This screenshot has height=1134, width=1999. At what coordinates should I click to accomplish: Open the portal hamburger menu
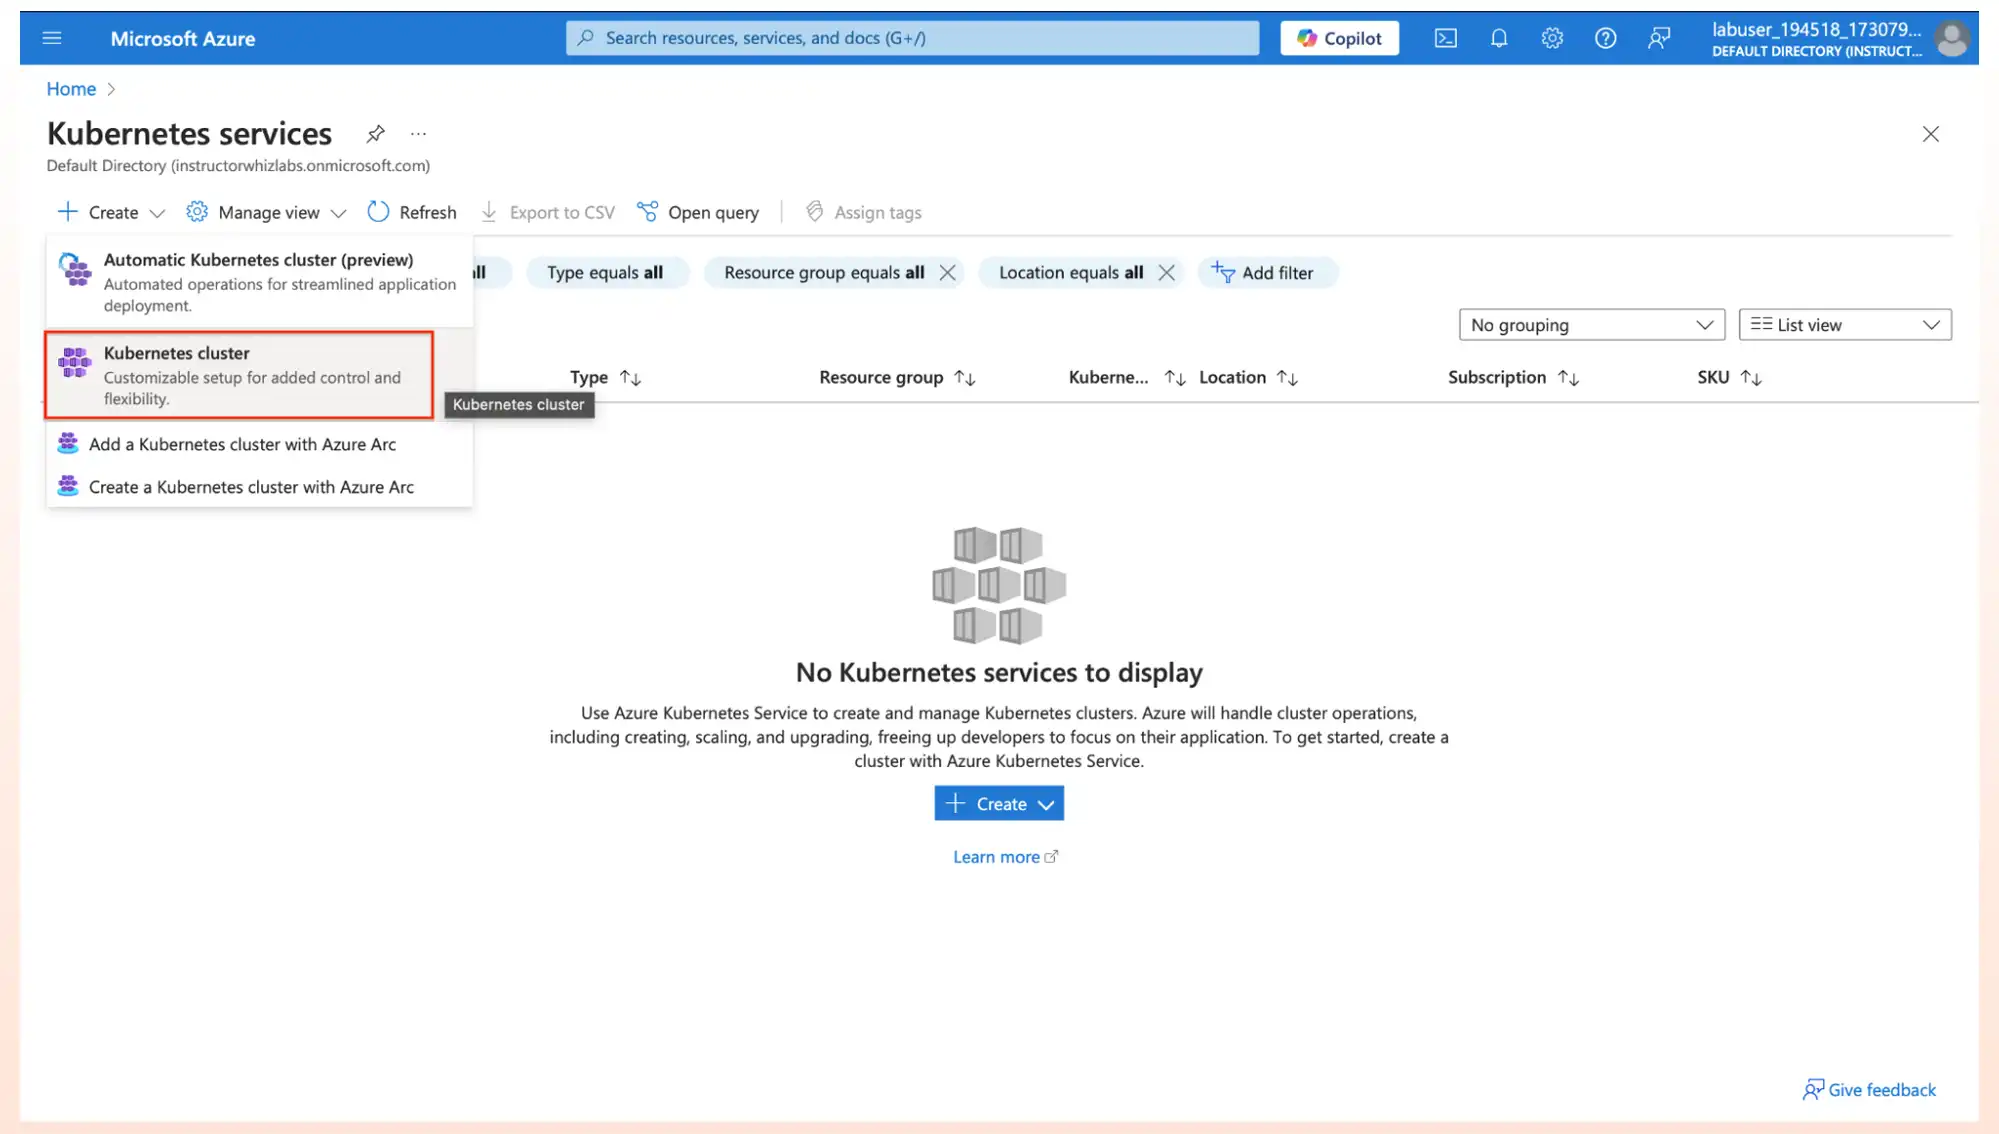point(52,38)
